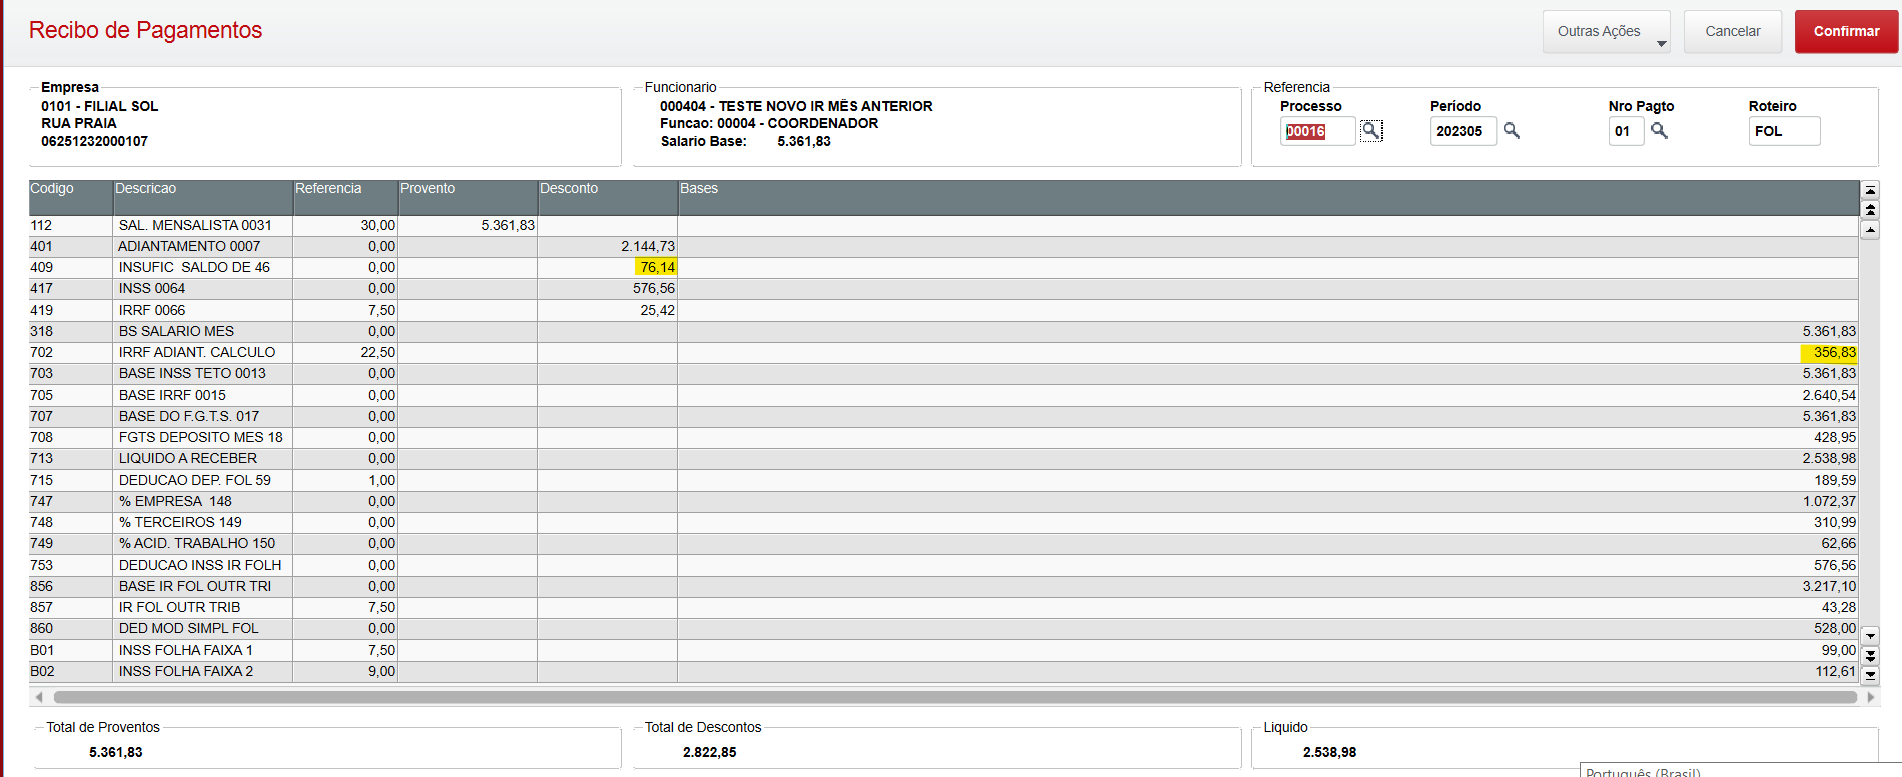1902x777 pixels.
Task: Click the page-down arrow of the table
Action: click(x=1870, y=656)
